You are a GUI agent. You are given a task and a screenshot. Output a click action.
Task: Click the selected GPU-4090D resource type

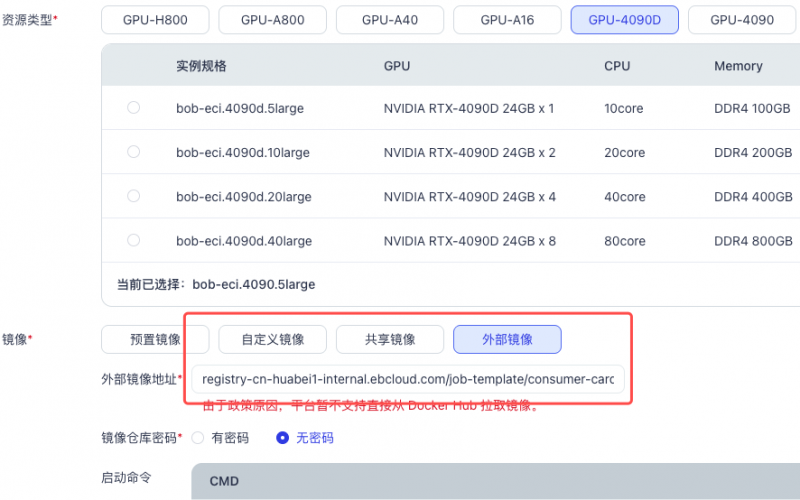(624, 19)
